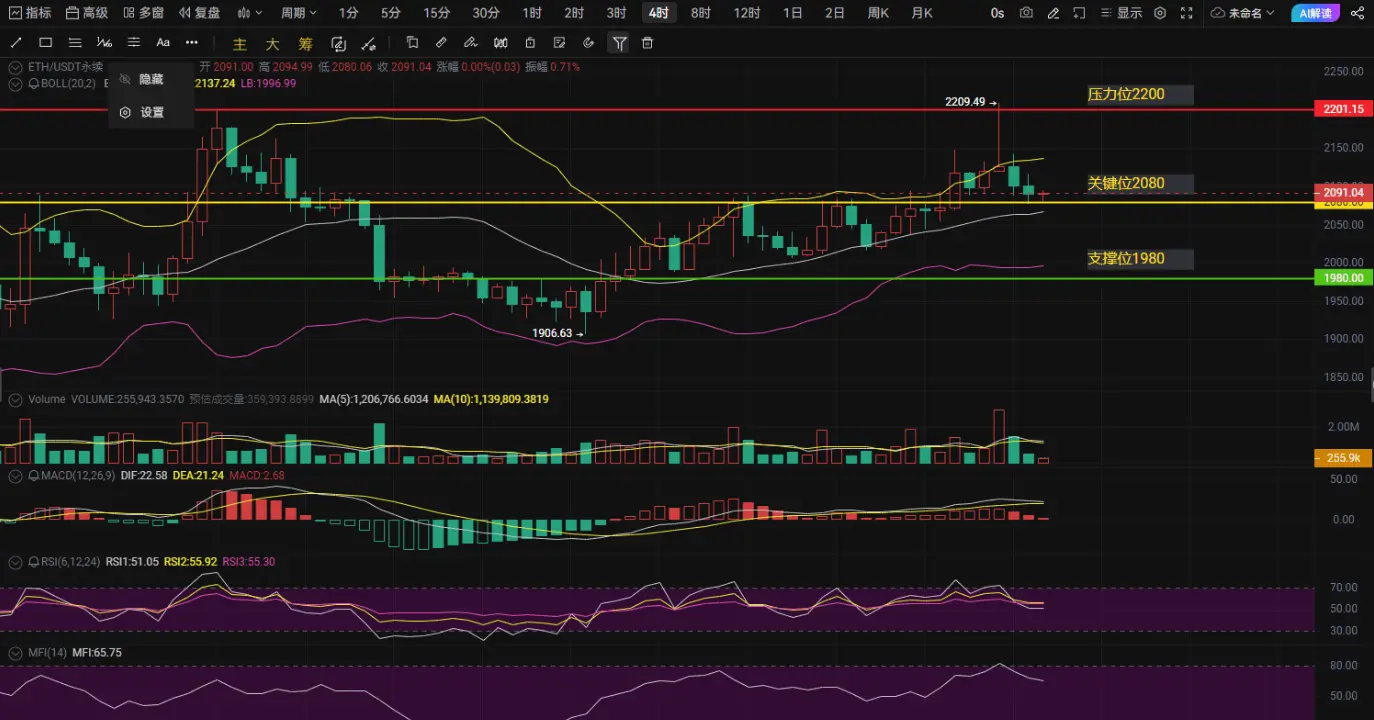This screenshot has height=720, width=1374.
Task: Select the rectangle shape drawing tool
Action: pos(46,43)
